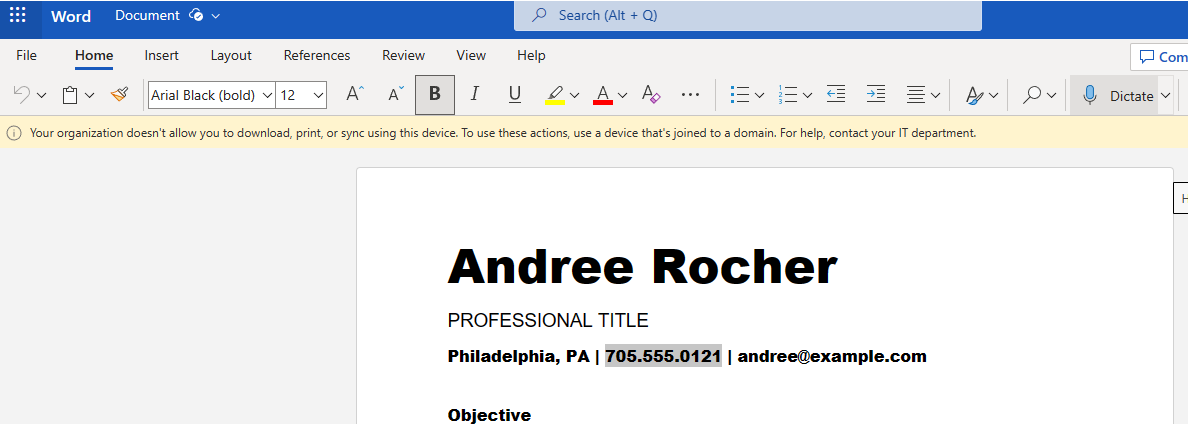Image resolution: width=1188 pixels, height=424 pixels.
Task: Toggle Italic formatting
Action: [475, 95]
